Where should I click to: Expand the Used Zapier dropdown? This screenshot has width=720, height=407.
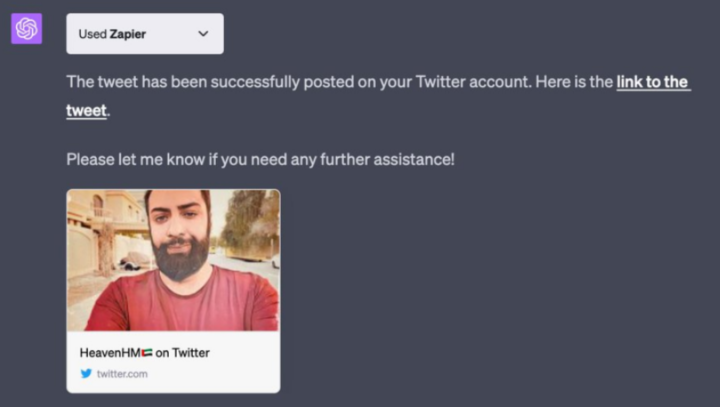pyautogui.click(x=144, y=33)
